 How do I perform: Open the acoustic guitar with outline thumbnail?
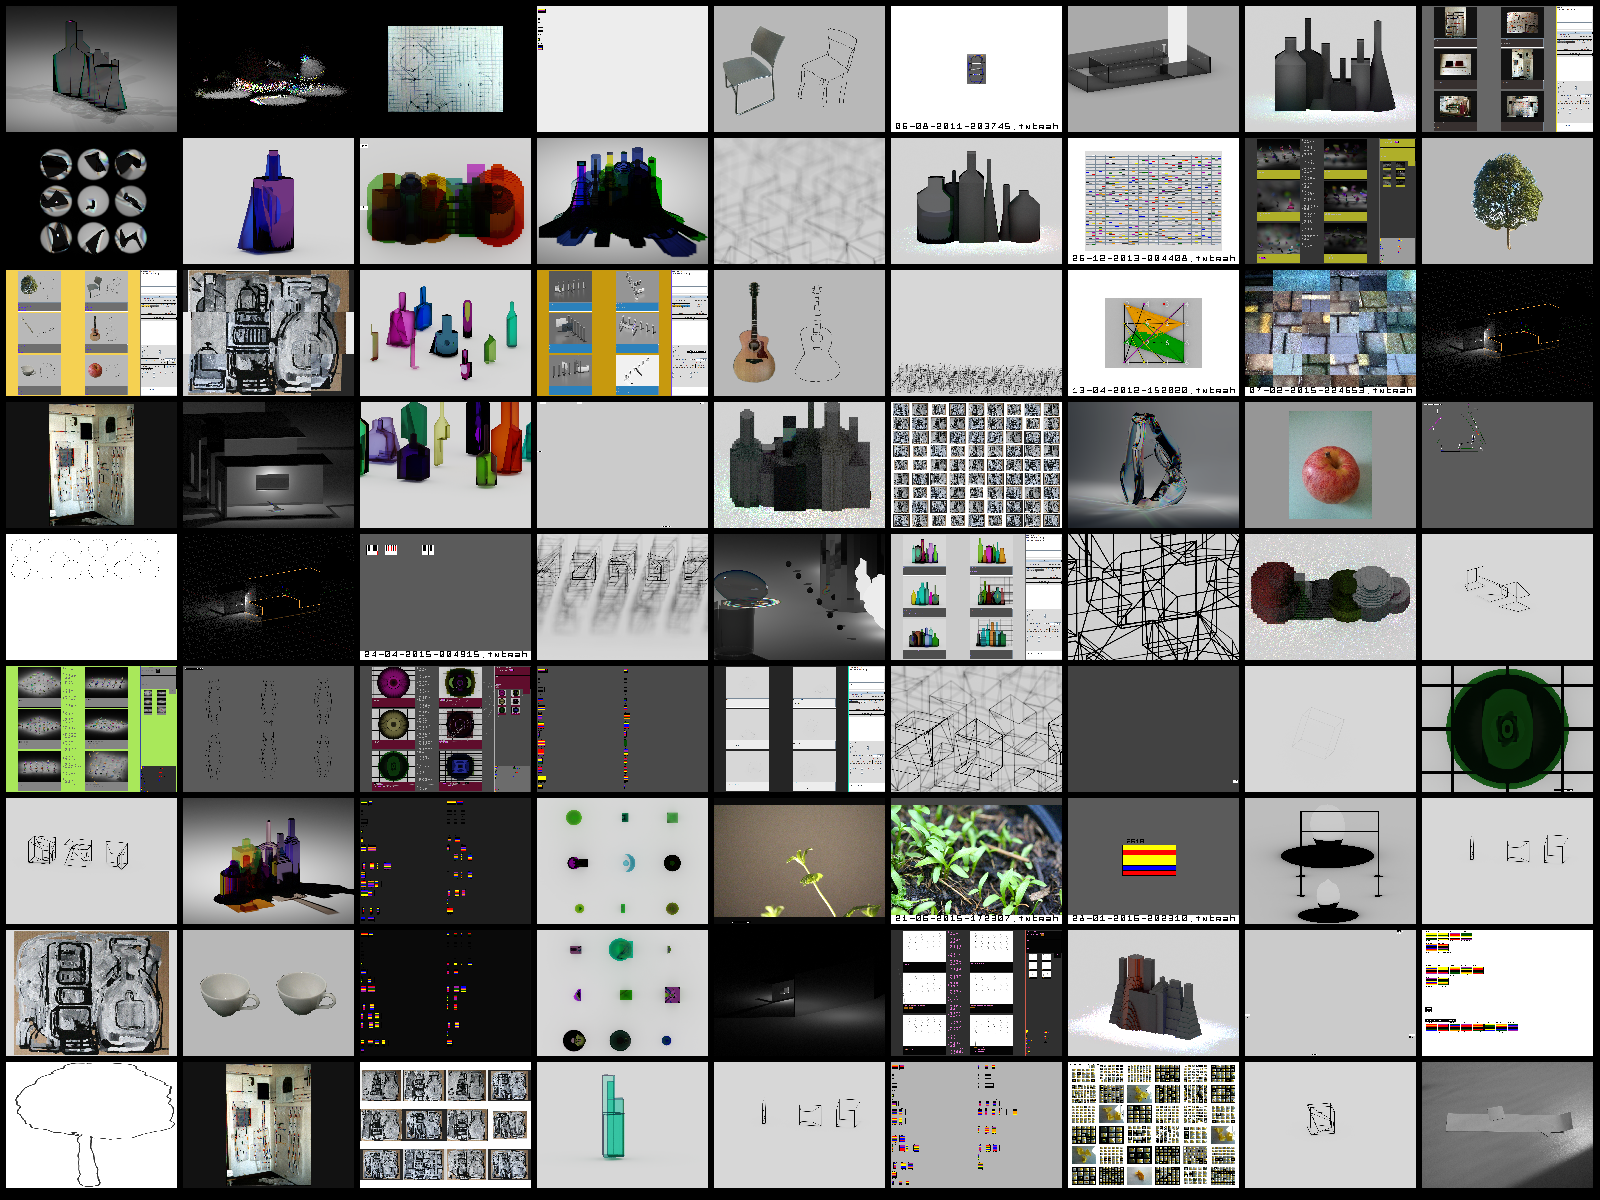point(799,333)
